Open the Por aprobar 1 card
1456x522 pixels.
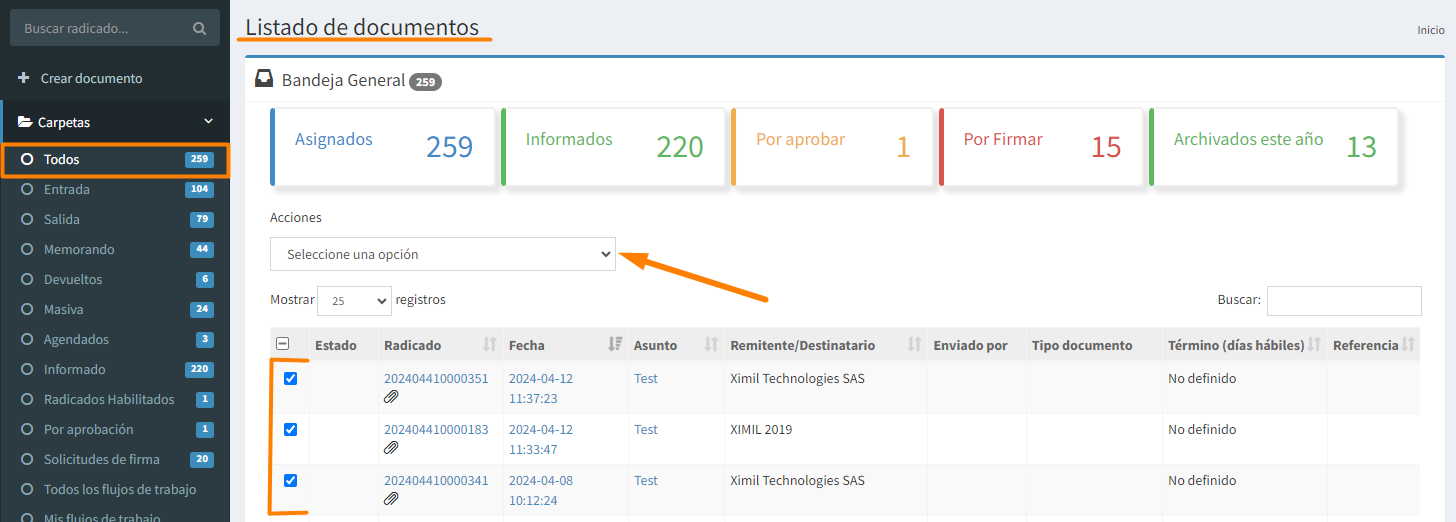pyautogui.click(x=833, y=147)
